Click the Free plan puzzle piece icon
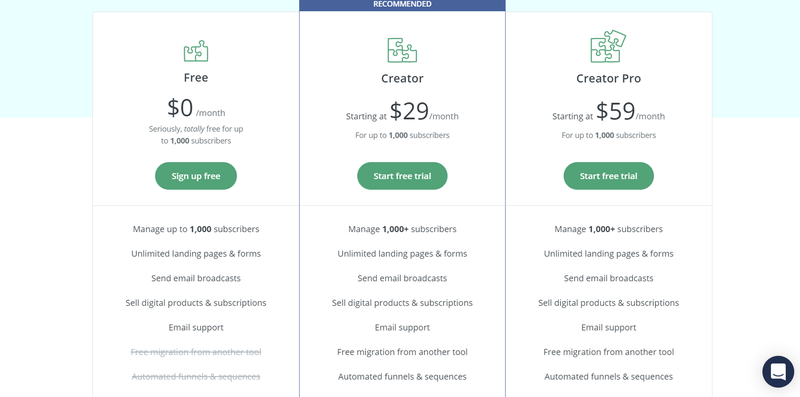 pyautogui.click(x=196, y=51)
